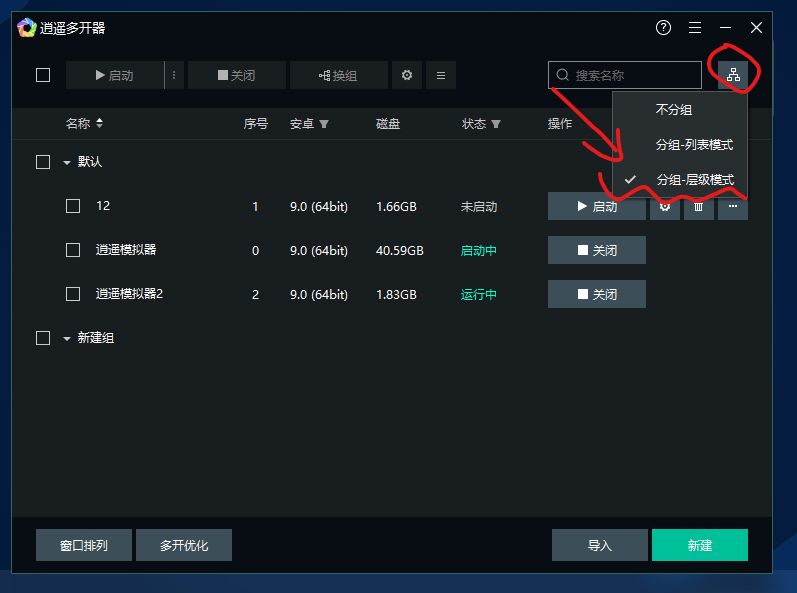
Task: Open the grouping mode icon beside search
Action: (x=733, y=75)
